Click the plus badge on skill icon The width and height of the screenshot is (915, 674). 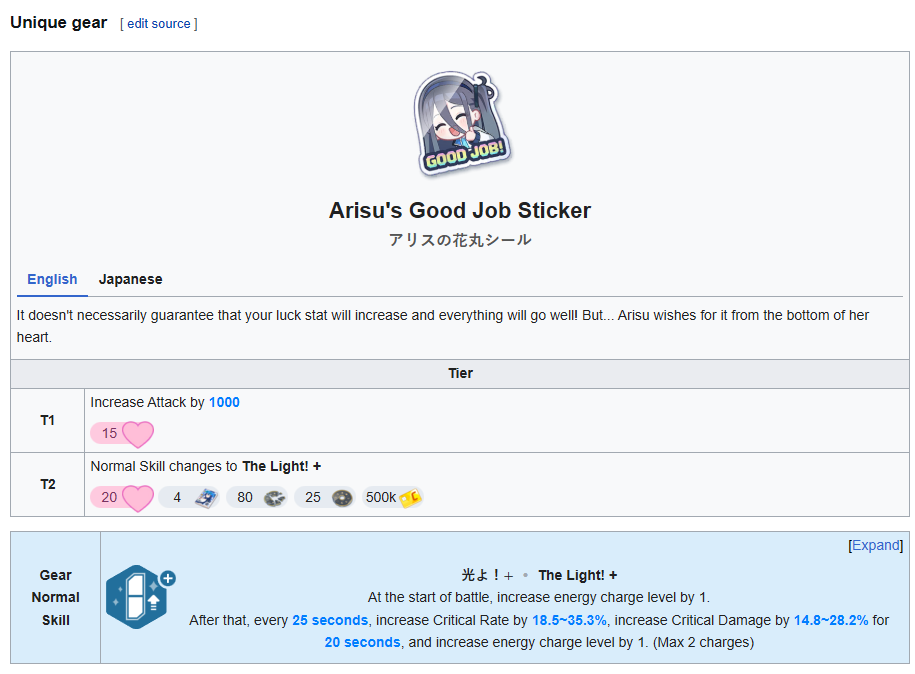pos(167,578)
